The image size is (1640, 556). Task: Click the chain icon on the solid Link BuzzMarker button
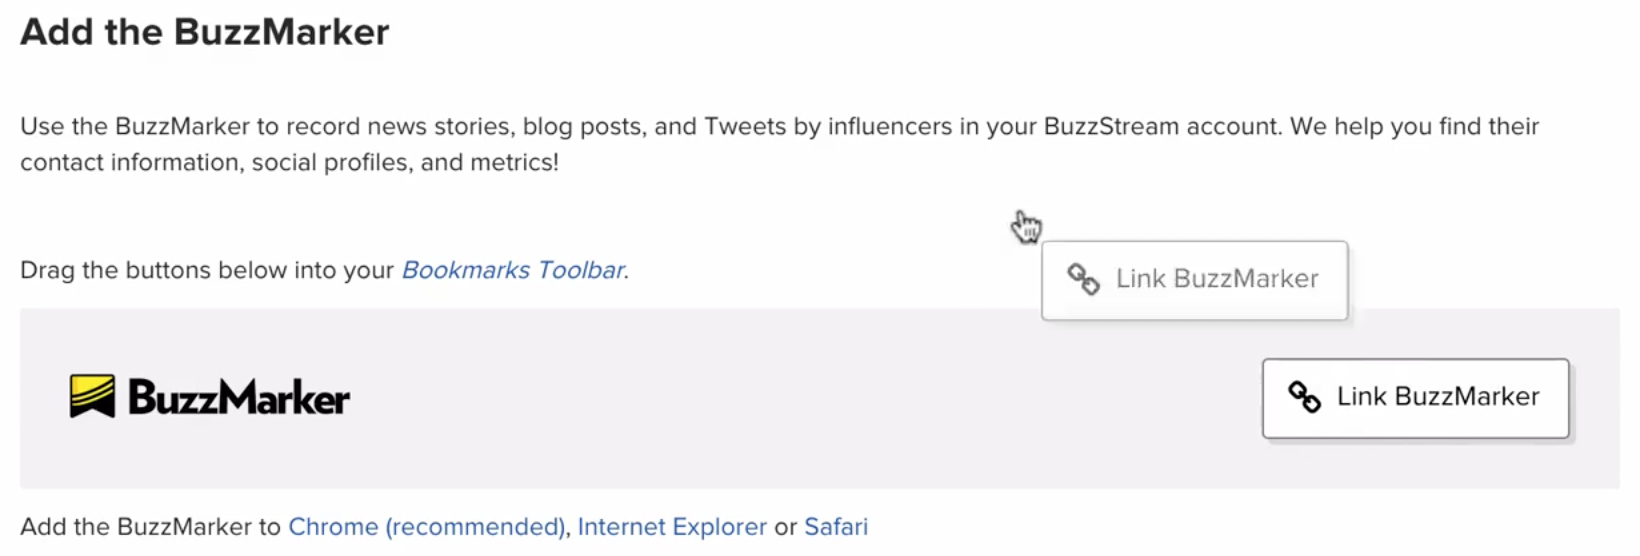click(x=1304, y=397)
